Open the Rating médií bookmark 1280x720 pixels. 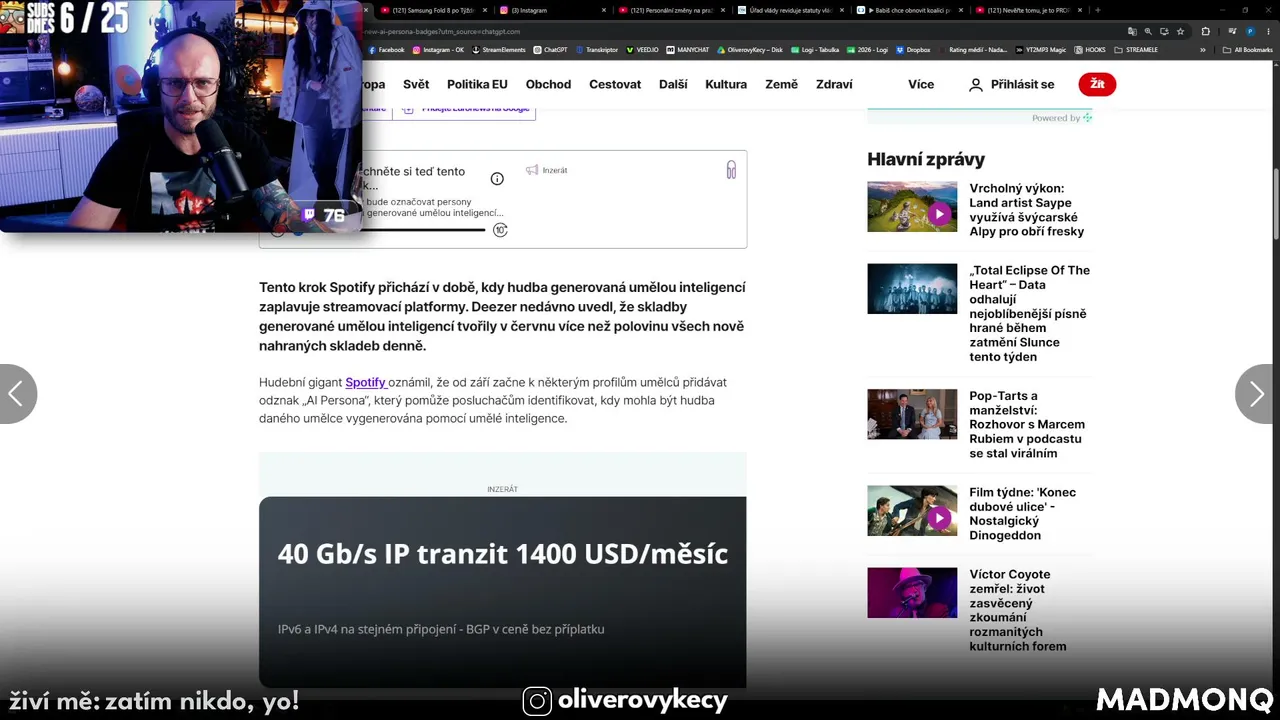pyautogui.click(x=973, y=49)
